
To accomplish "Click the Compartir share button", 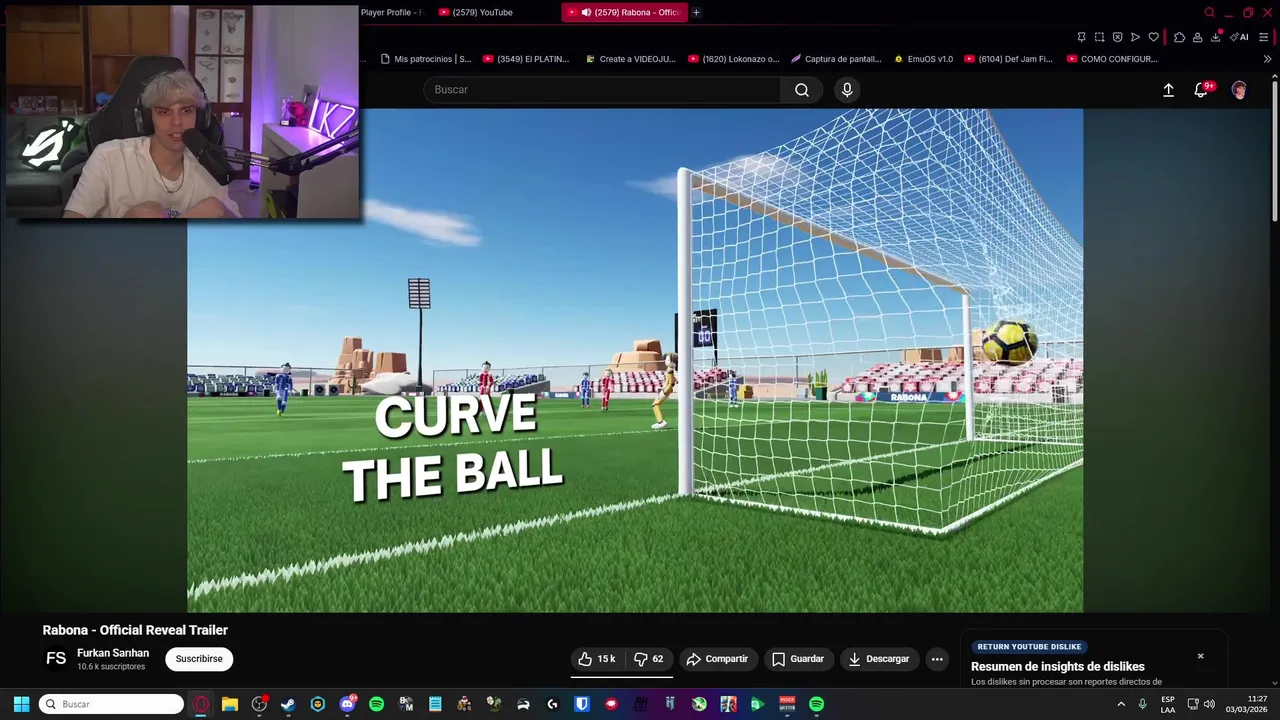I will click(718, 659).
